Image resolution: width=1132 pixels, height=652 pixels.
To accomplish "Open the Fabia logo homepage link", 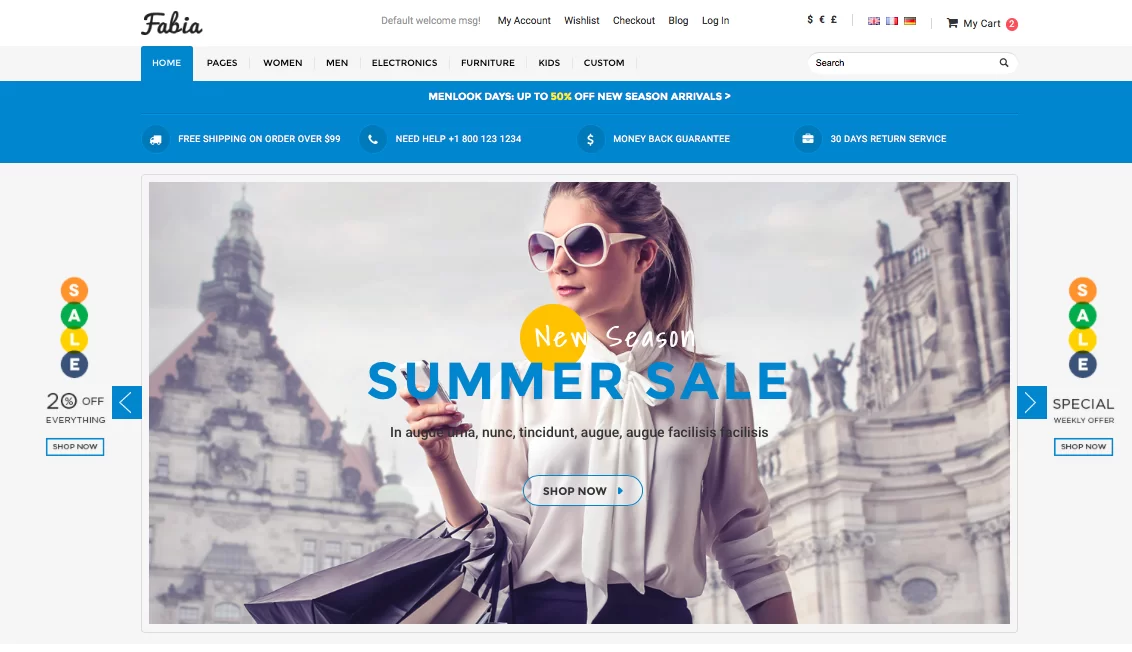I will pos(172,23).
